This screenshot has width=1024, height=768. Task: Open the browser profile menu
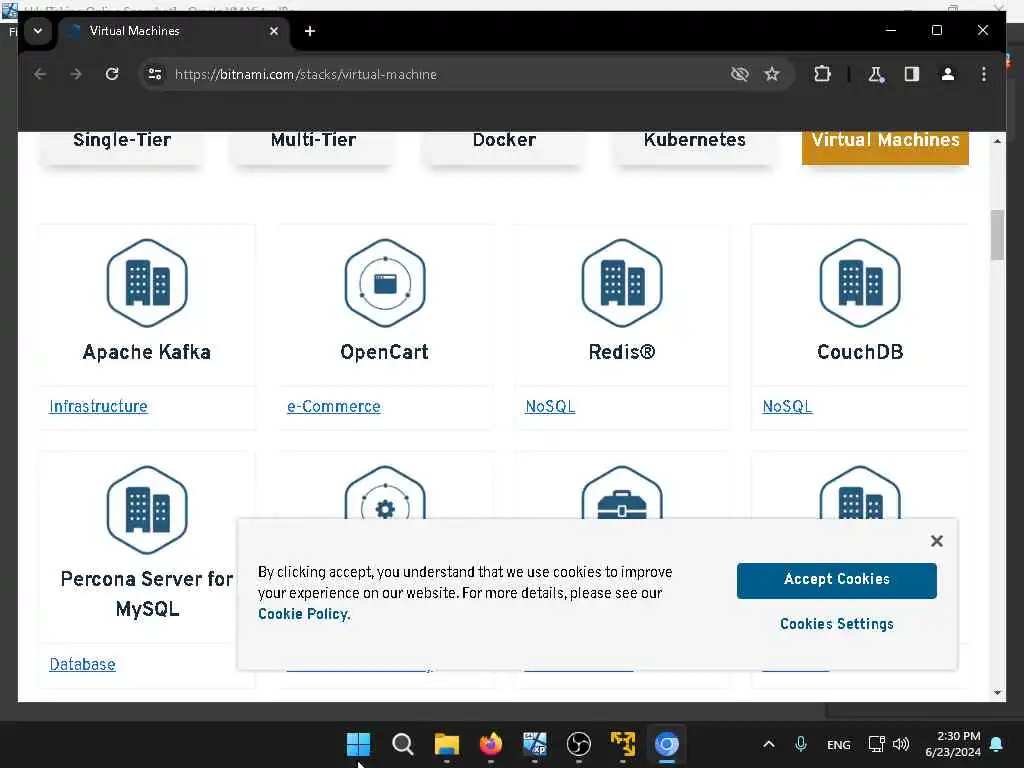[948, 74]
